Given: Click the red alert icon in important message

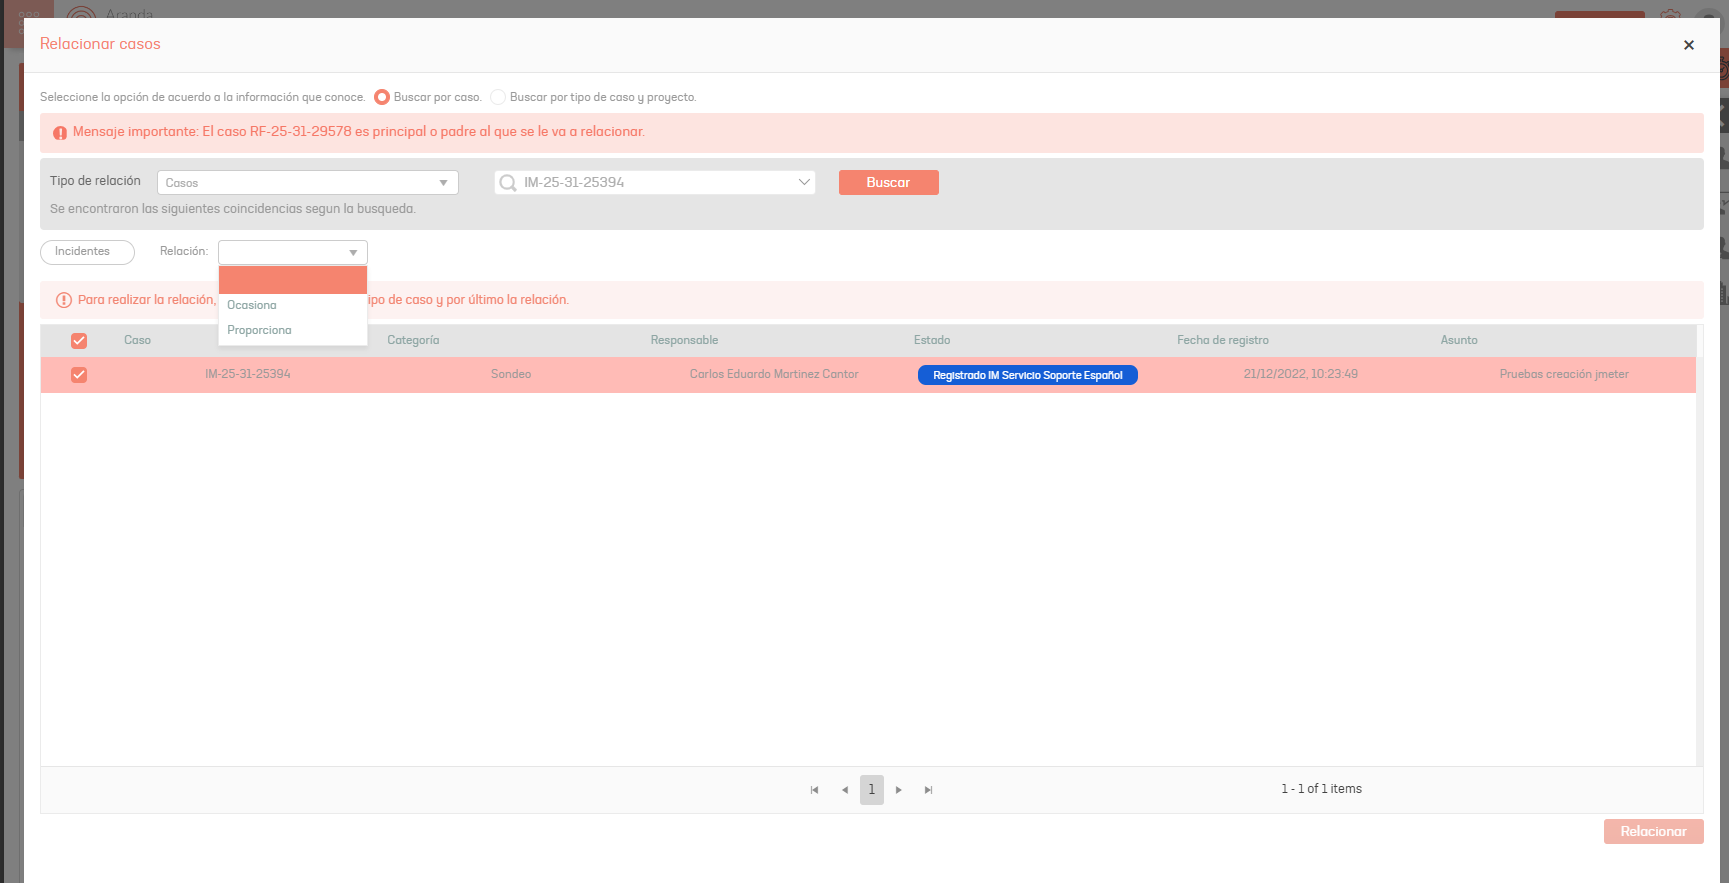Looking at the screenshot, I should (60, 133).
